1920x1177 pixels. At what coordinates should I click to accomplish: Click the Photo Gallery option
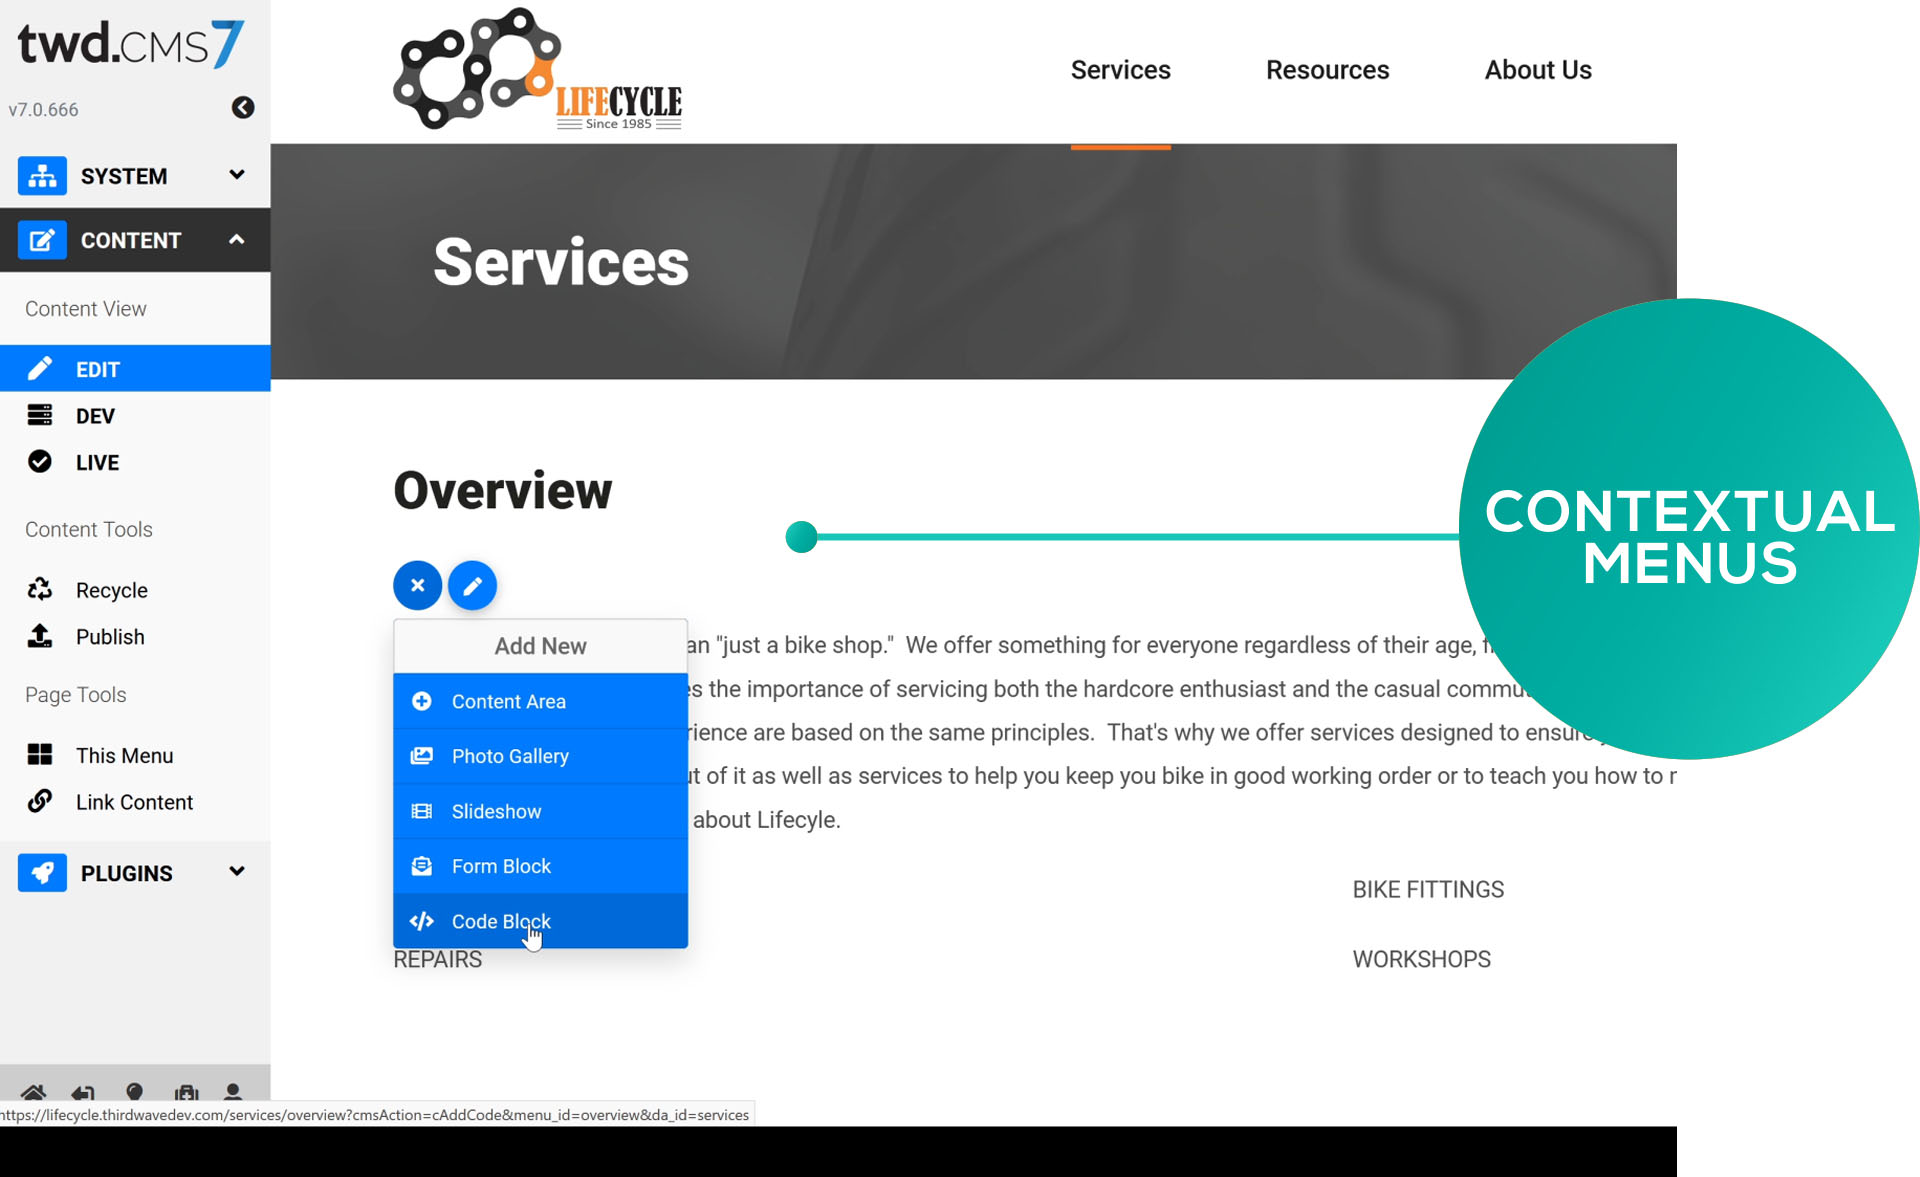click(x=510, y=754)
